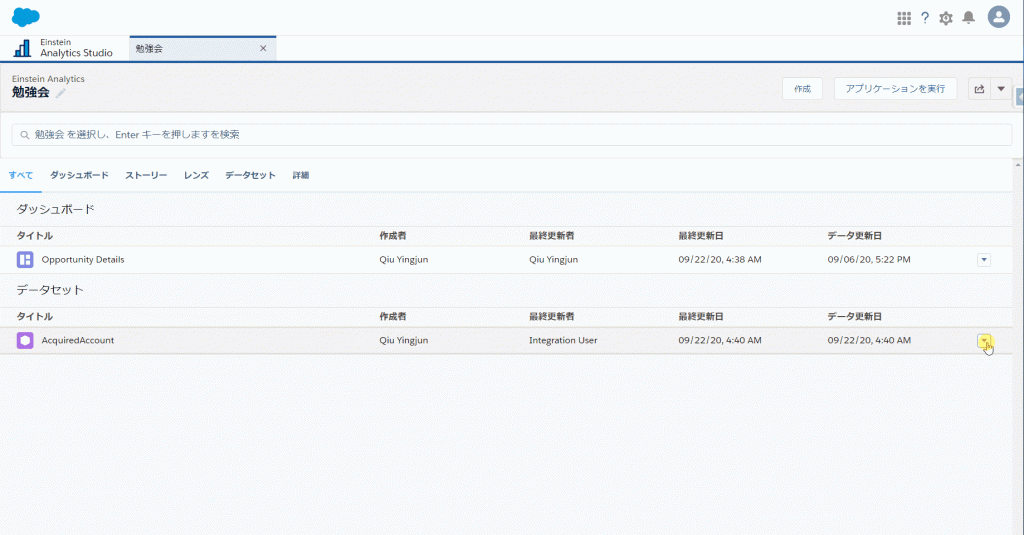The height and width of the screenshot is (535, 1024).
Task: Click the Opportunity Details dashboard icon
Action: pos(25,260)
